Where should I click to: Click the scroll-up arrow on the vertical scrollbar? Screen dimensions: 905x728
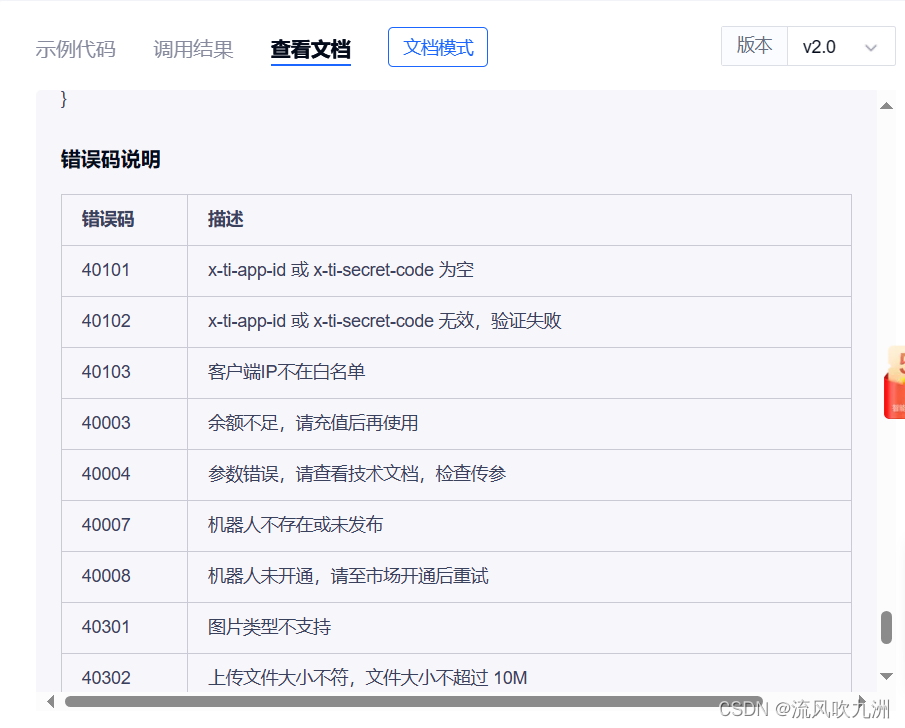885,104
